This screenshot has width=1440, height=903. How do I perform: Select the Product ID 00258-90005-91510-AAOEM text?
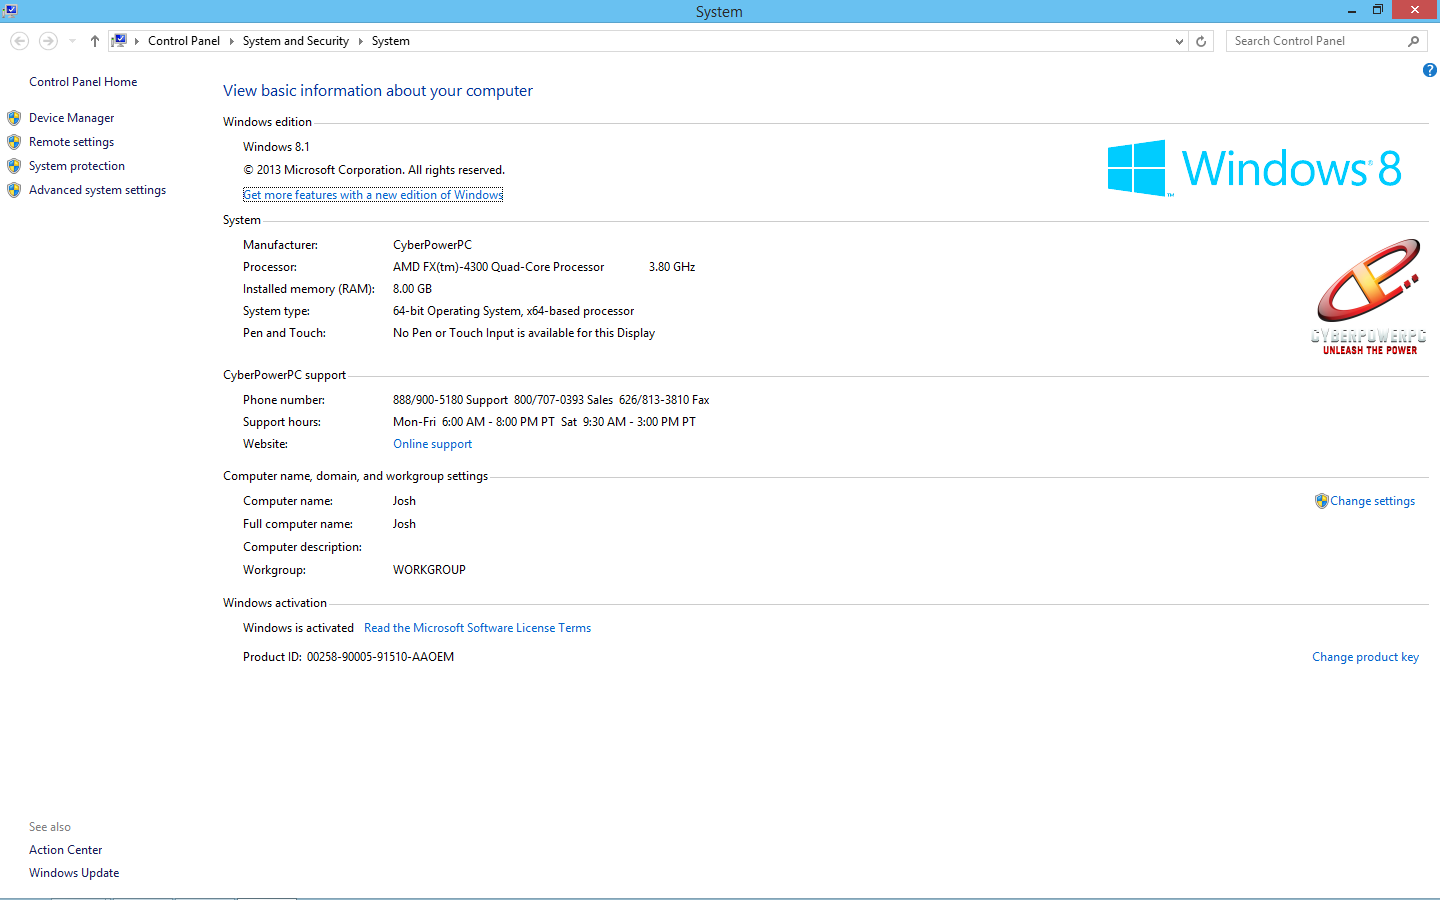point(380,657)
